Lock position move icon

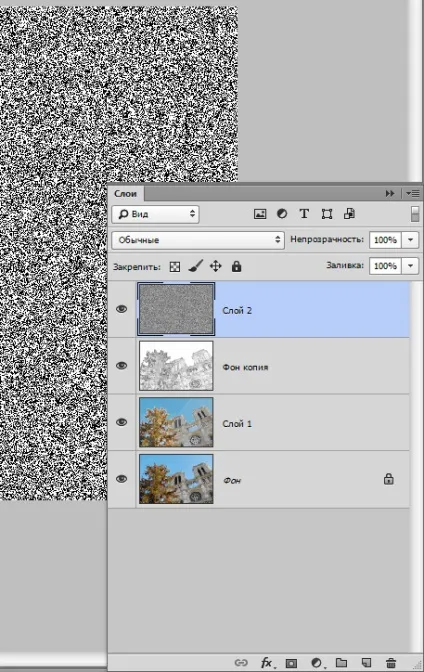point(216,266)
